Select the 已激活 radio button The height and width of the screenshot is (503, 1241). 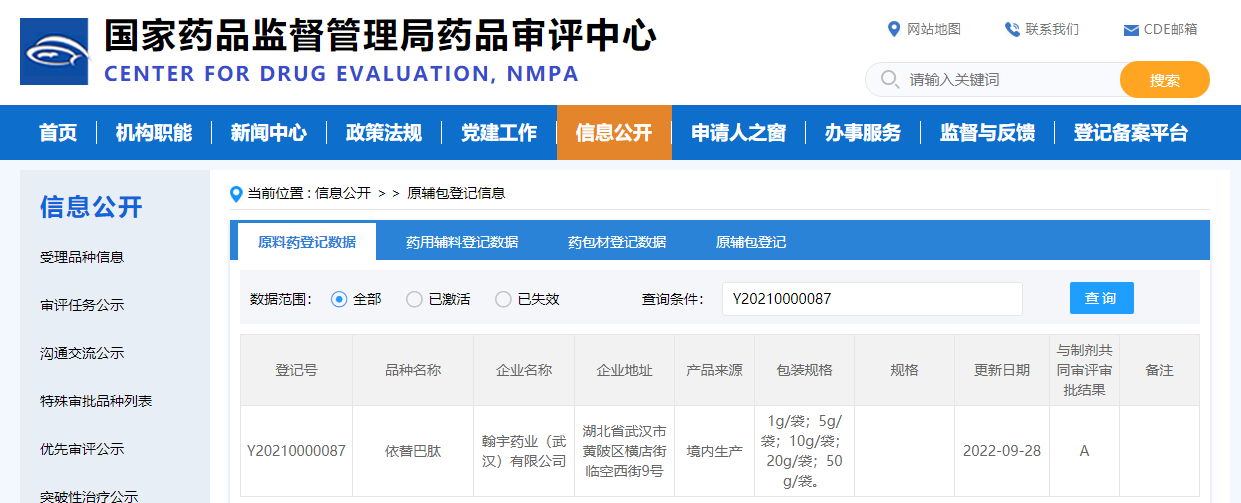click(x=414, y=299)
